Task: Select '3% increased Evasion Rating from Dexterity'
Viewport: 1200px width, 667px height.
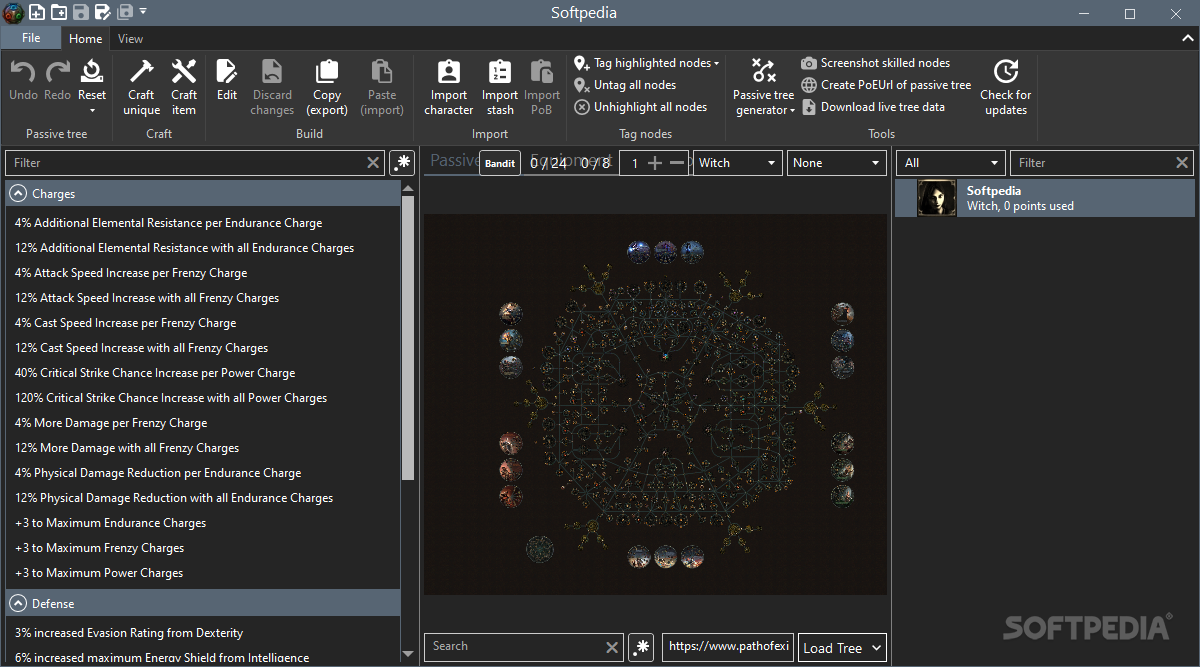Action: pos(129,633)
